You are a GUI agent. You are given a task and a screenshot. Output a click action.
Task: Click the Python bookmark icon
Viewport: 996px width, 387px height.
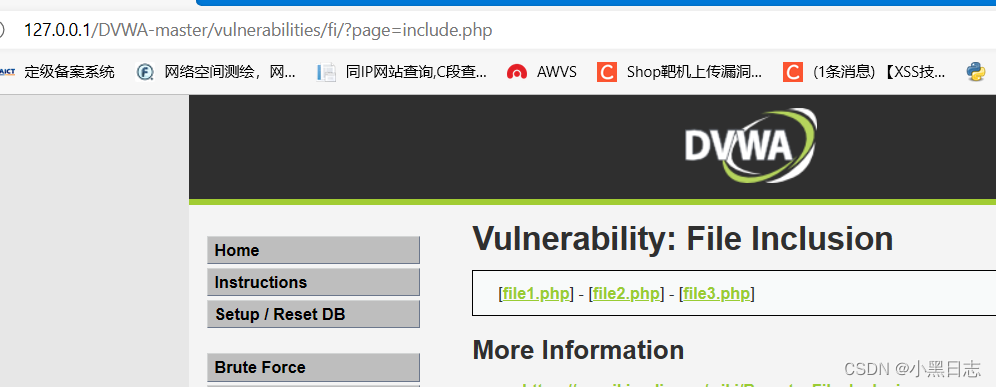click(976, 72)
